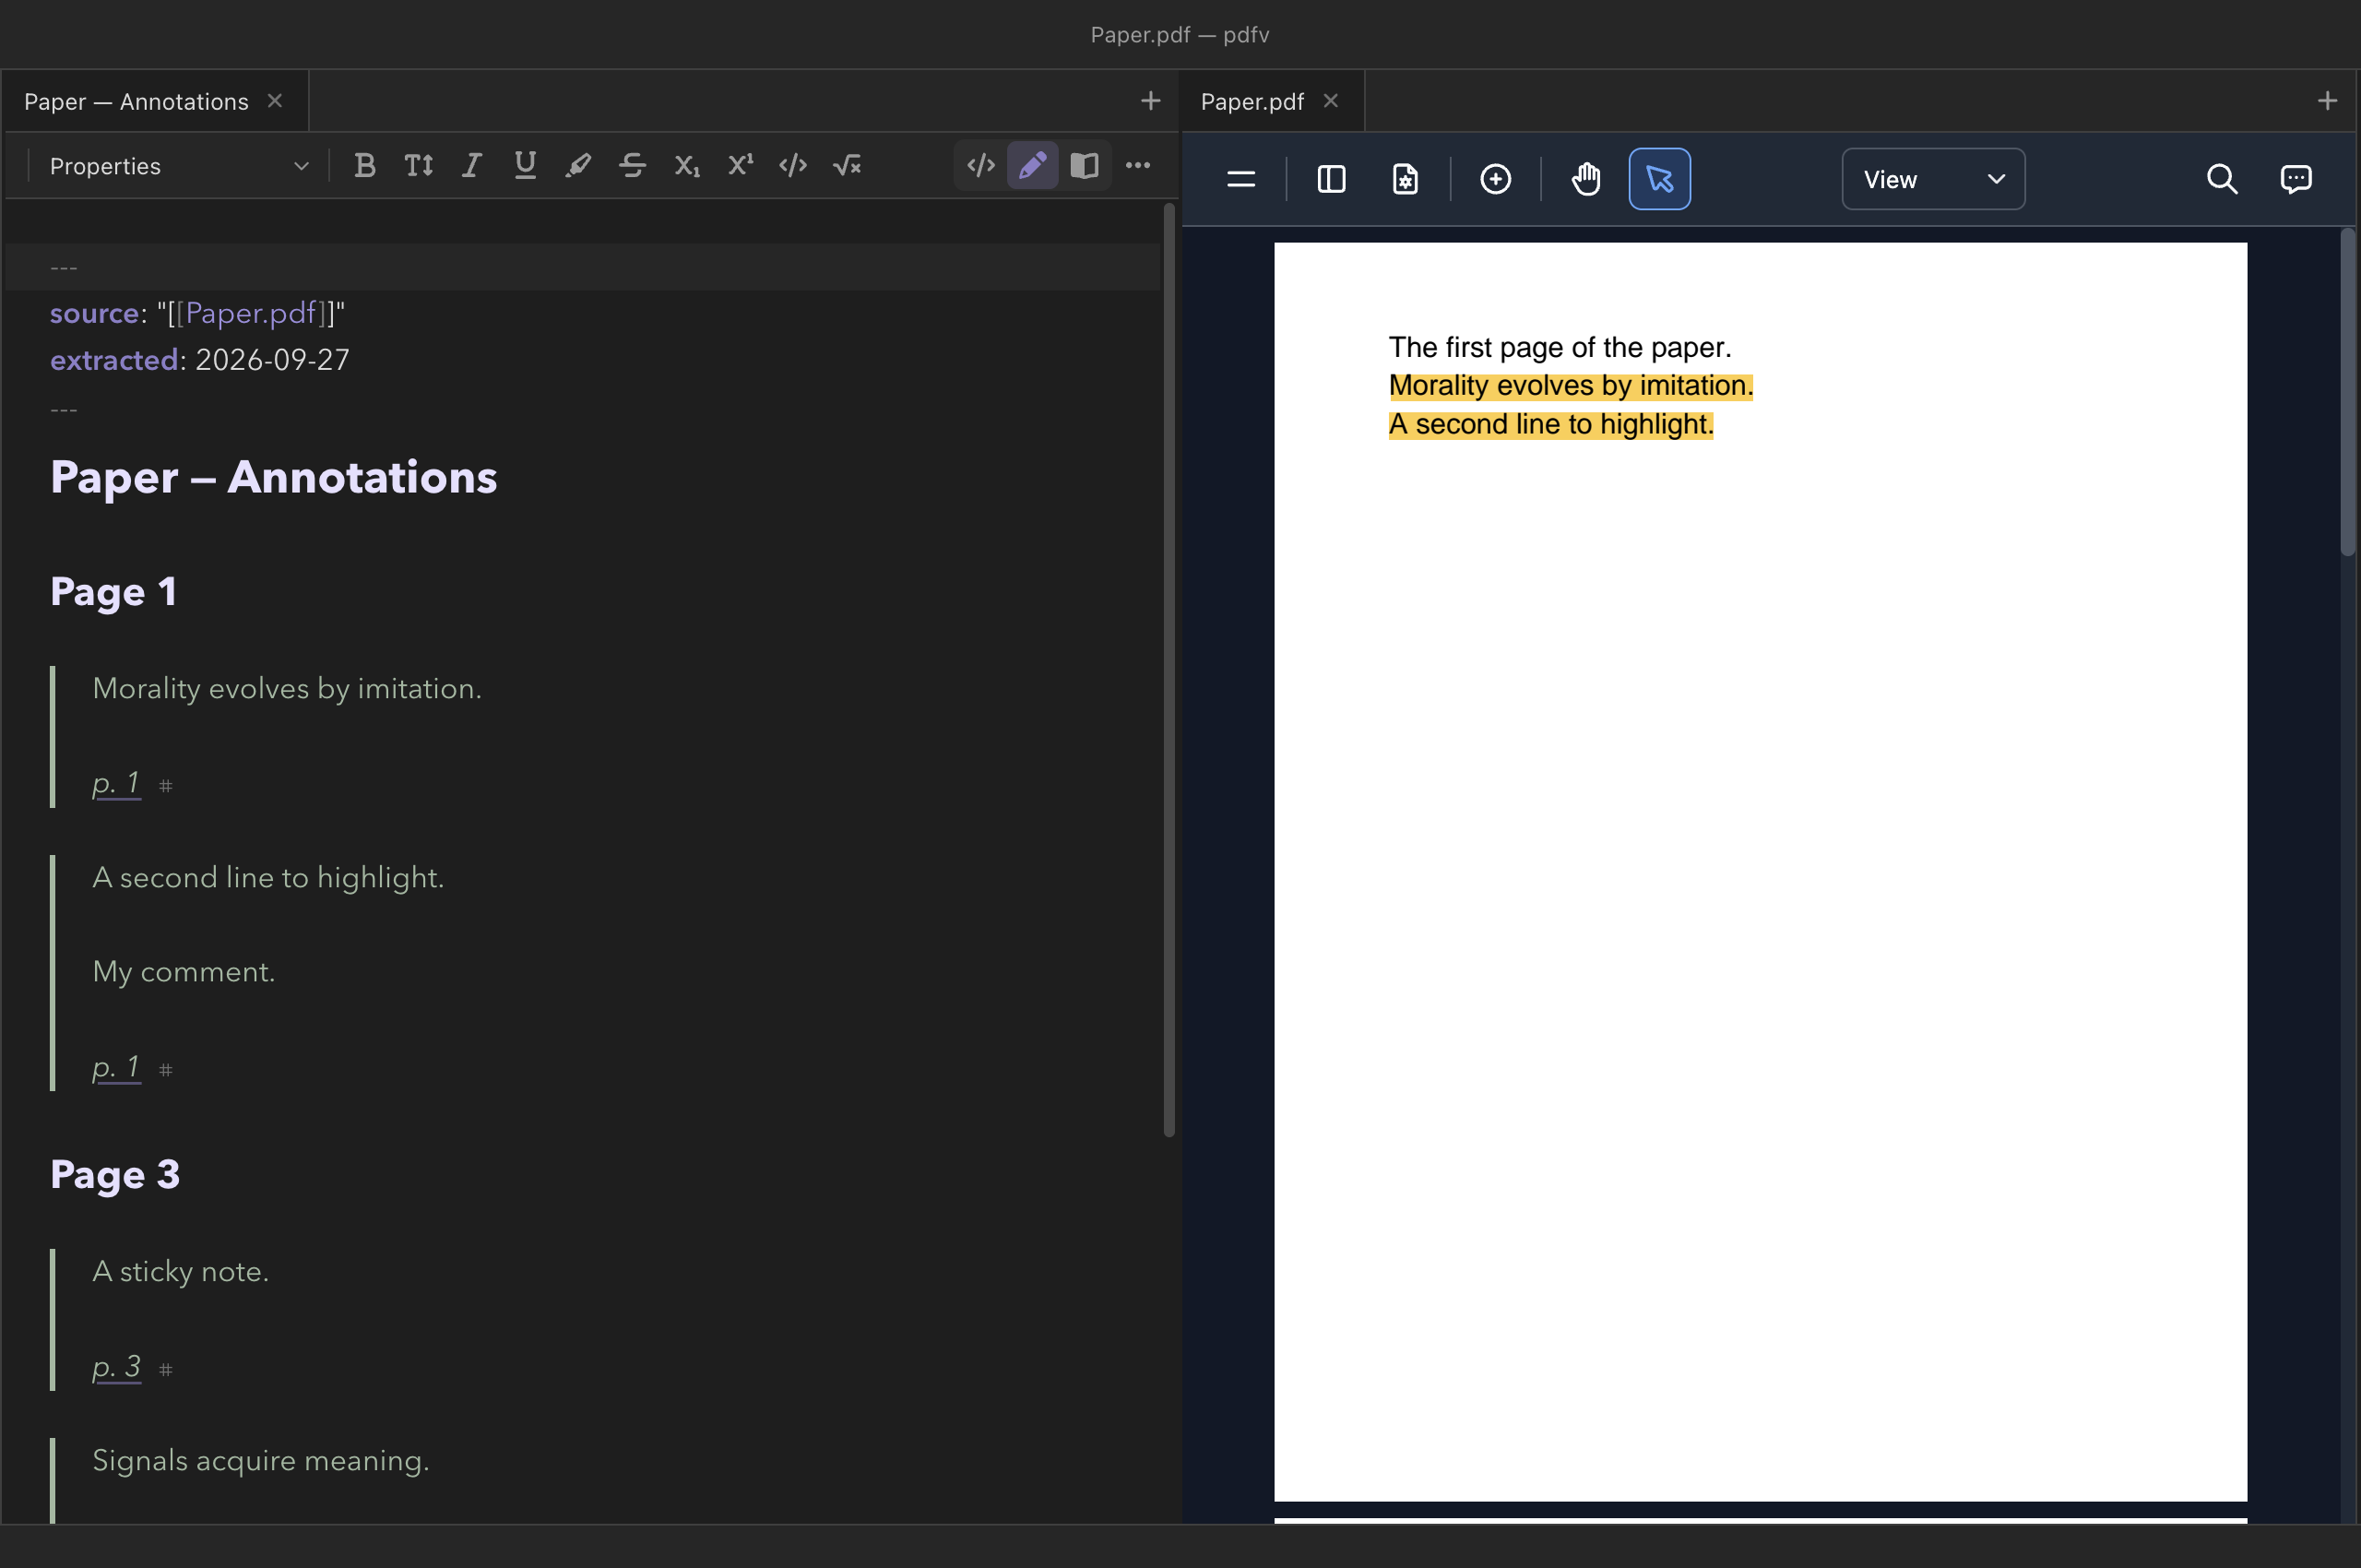Open the PDF document settings icon
The width and height of the screenshot is (2361, 1568).
[1405, 179]
